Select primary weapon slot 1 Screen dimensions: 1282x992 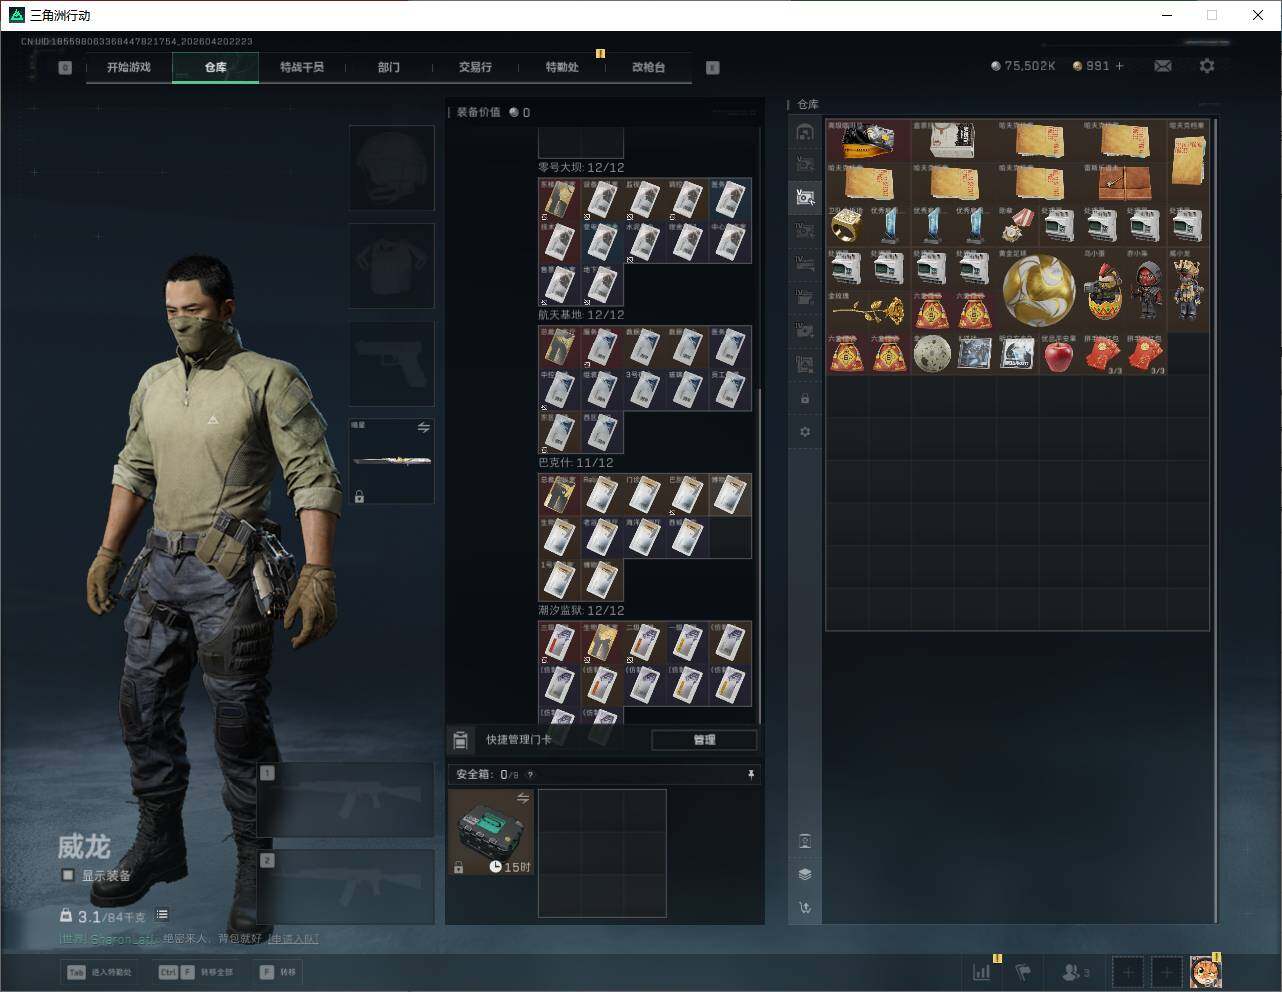pyautogui.click(x=346, y=800)
